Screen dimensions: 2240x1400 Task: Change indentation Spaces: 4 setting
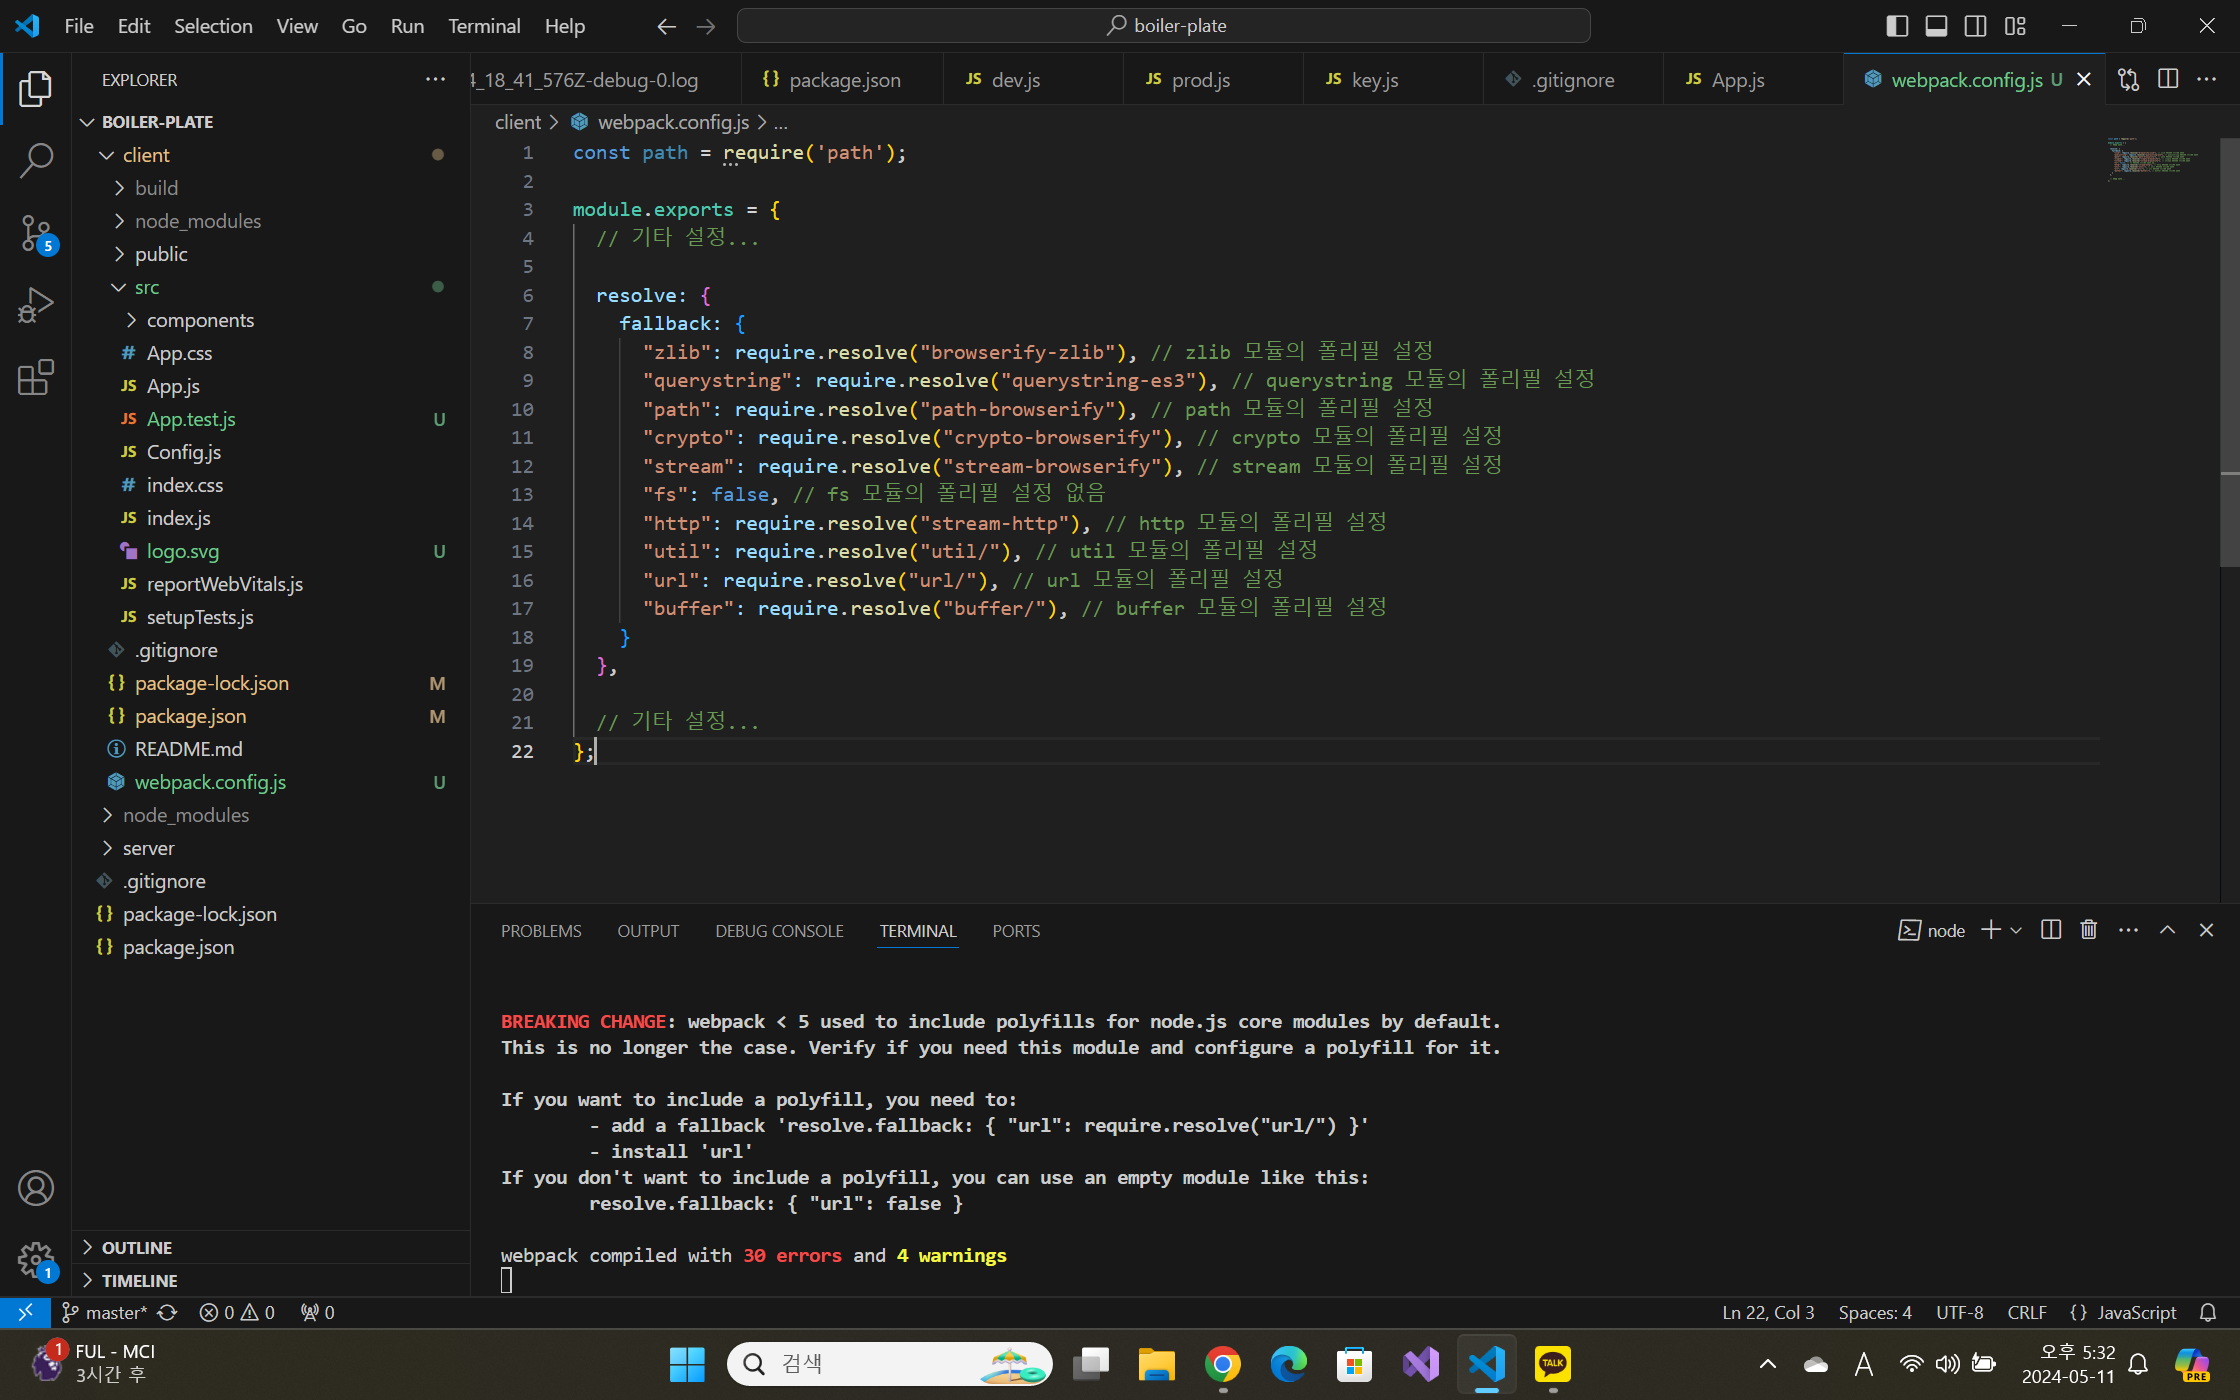pyautogui.click(x=1875, y=1312)
